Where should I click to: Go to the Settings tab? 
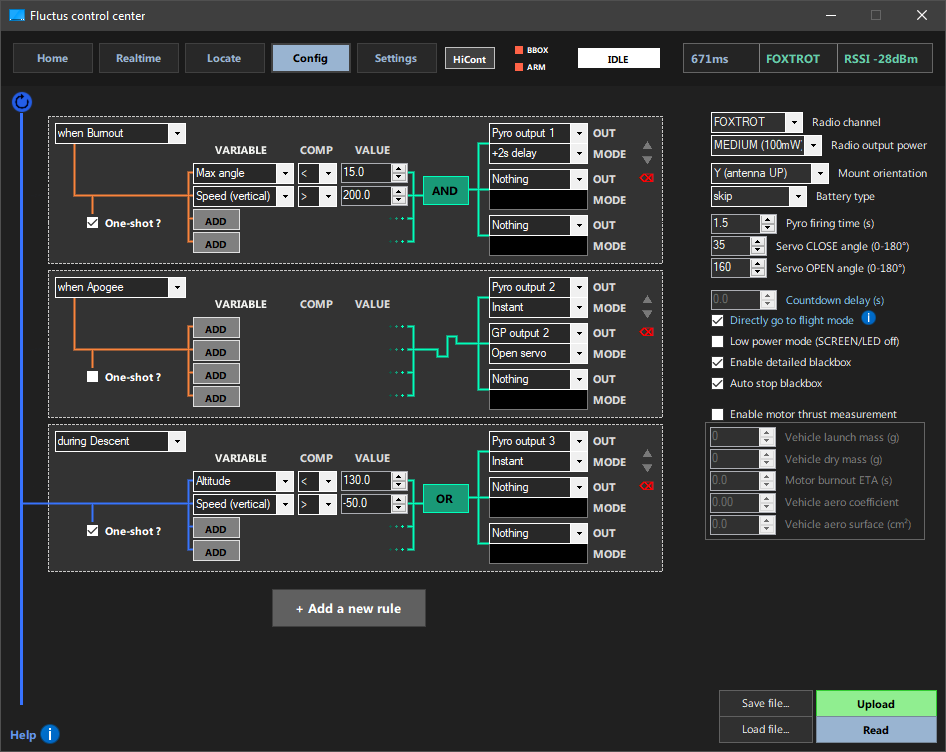[396, 58]
